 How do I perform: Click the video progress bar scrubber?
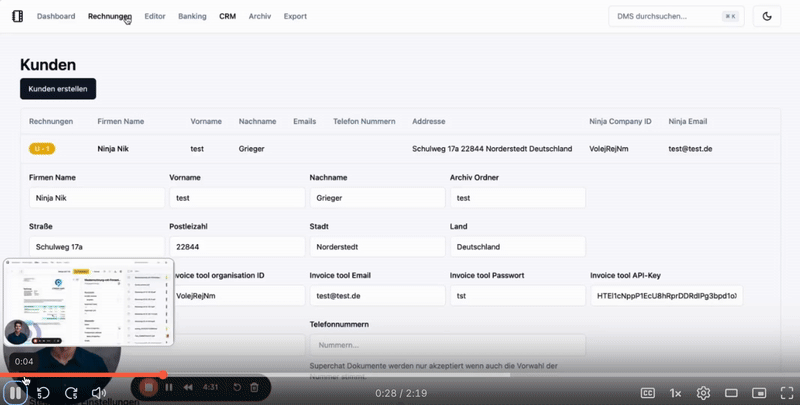(163, 376)
